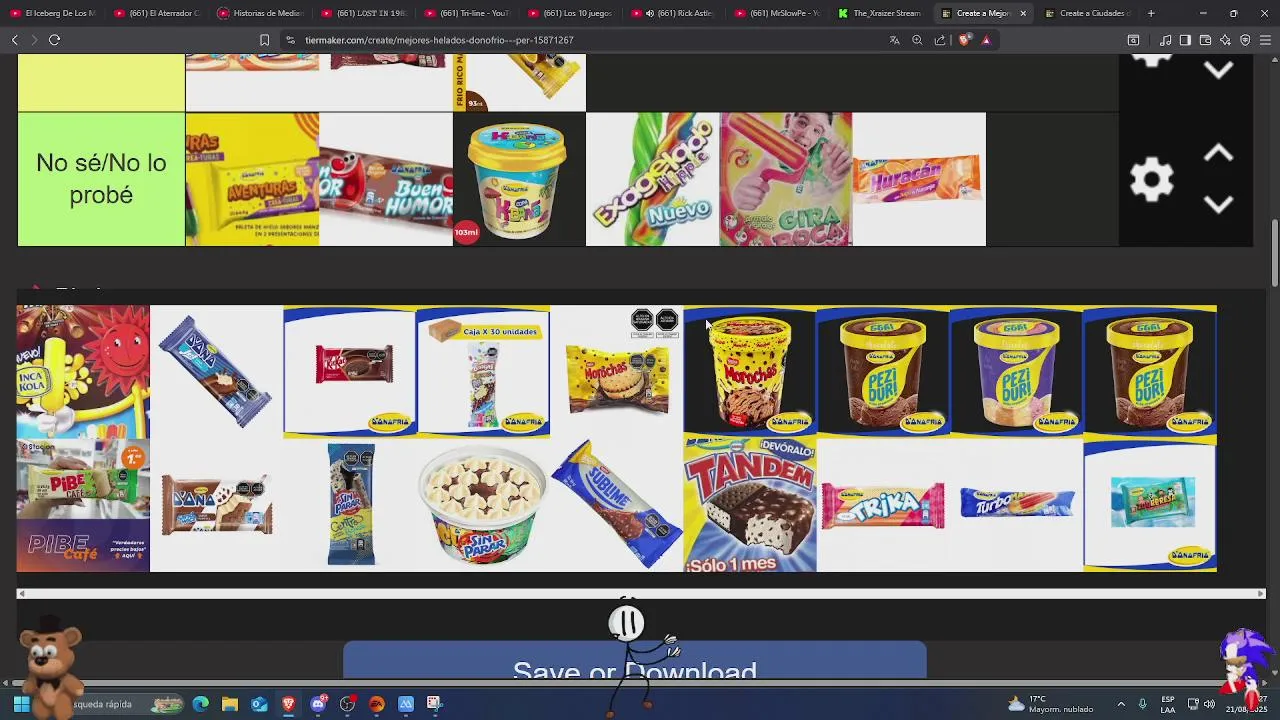Open Microsoft Edge from taskbar
Screen dimensions: 1280x720
point(201,704)
